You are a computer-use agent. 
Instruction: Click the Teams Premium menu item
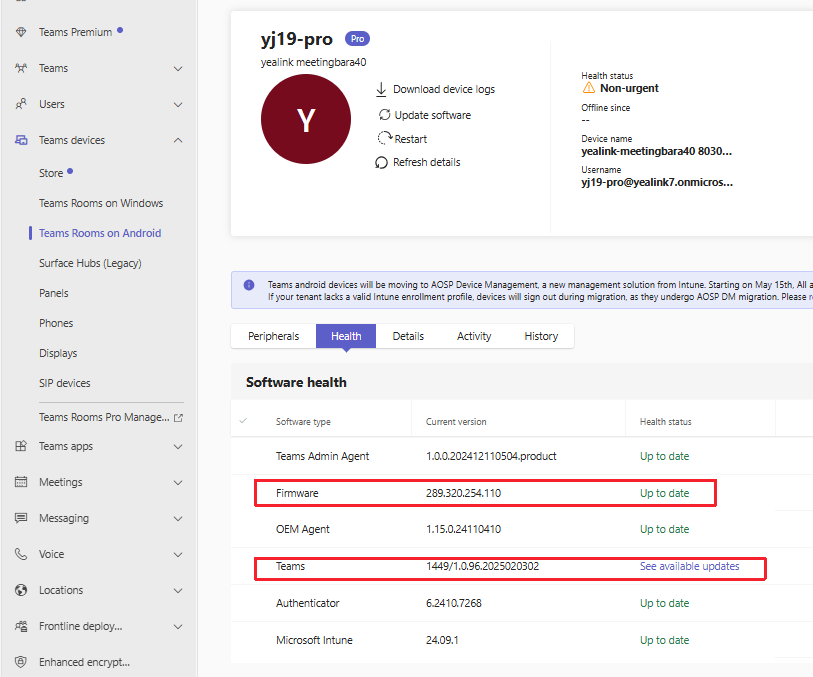tap(75, 32)
